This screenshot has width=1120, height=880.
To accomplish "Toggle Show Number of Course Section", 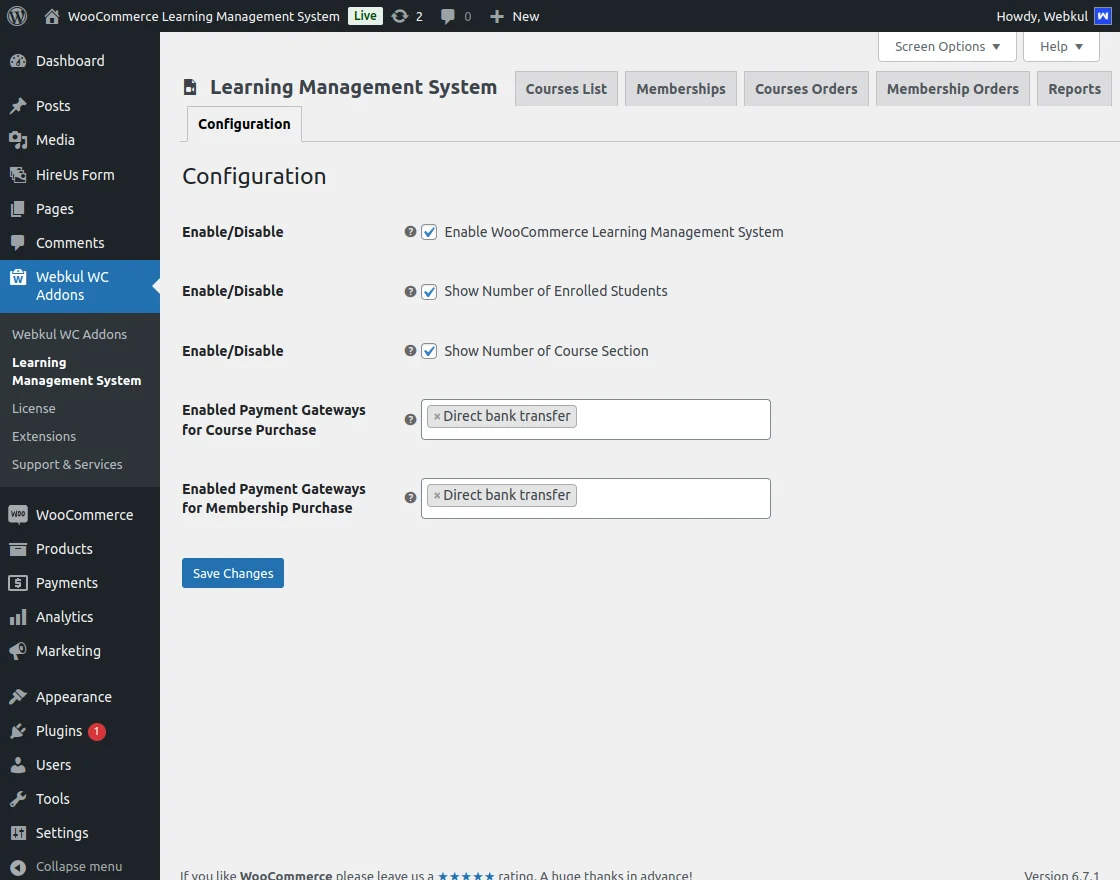I will (429, 351).
